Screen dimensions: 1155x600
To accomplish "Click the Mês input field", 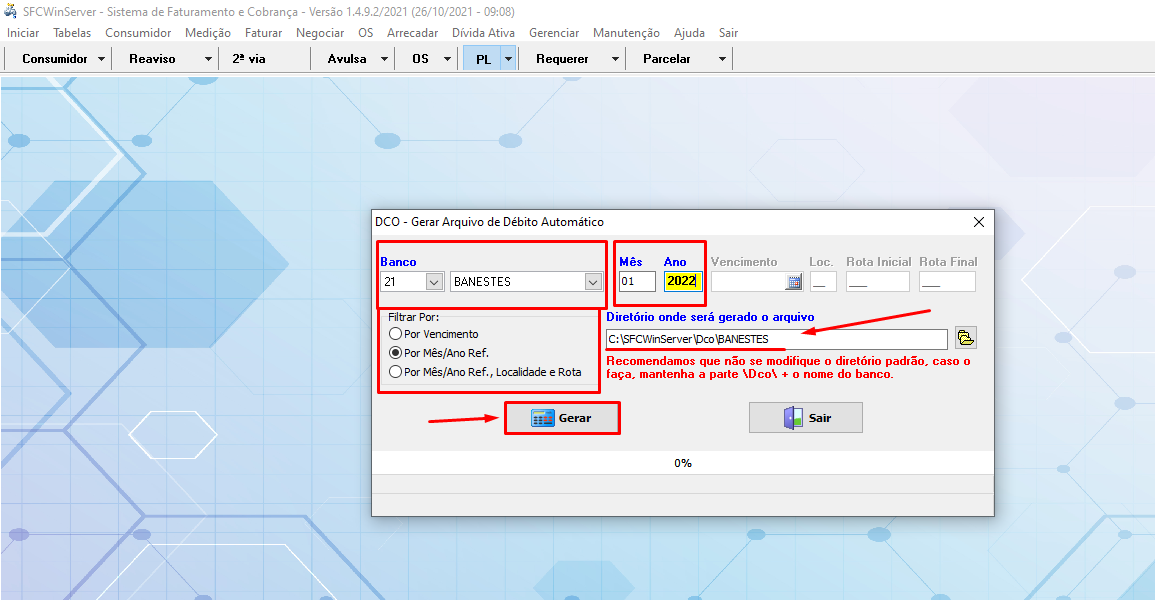I will coord(636,282).
